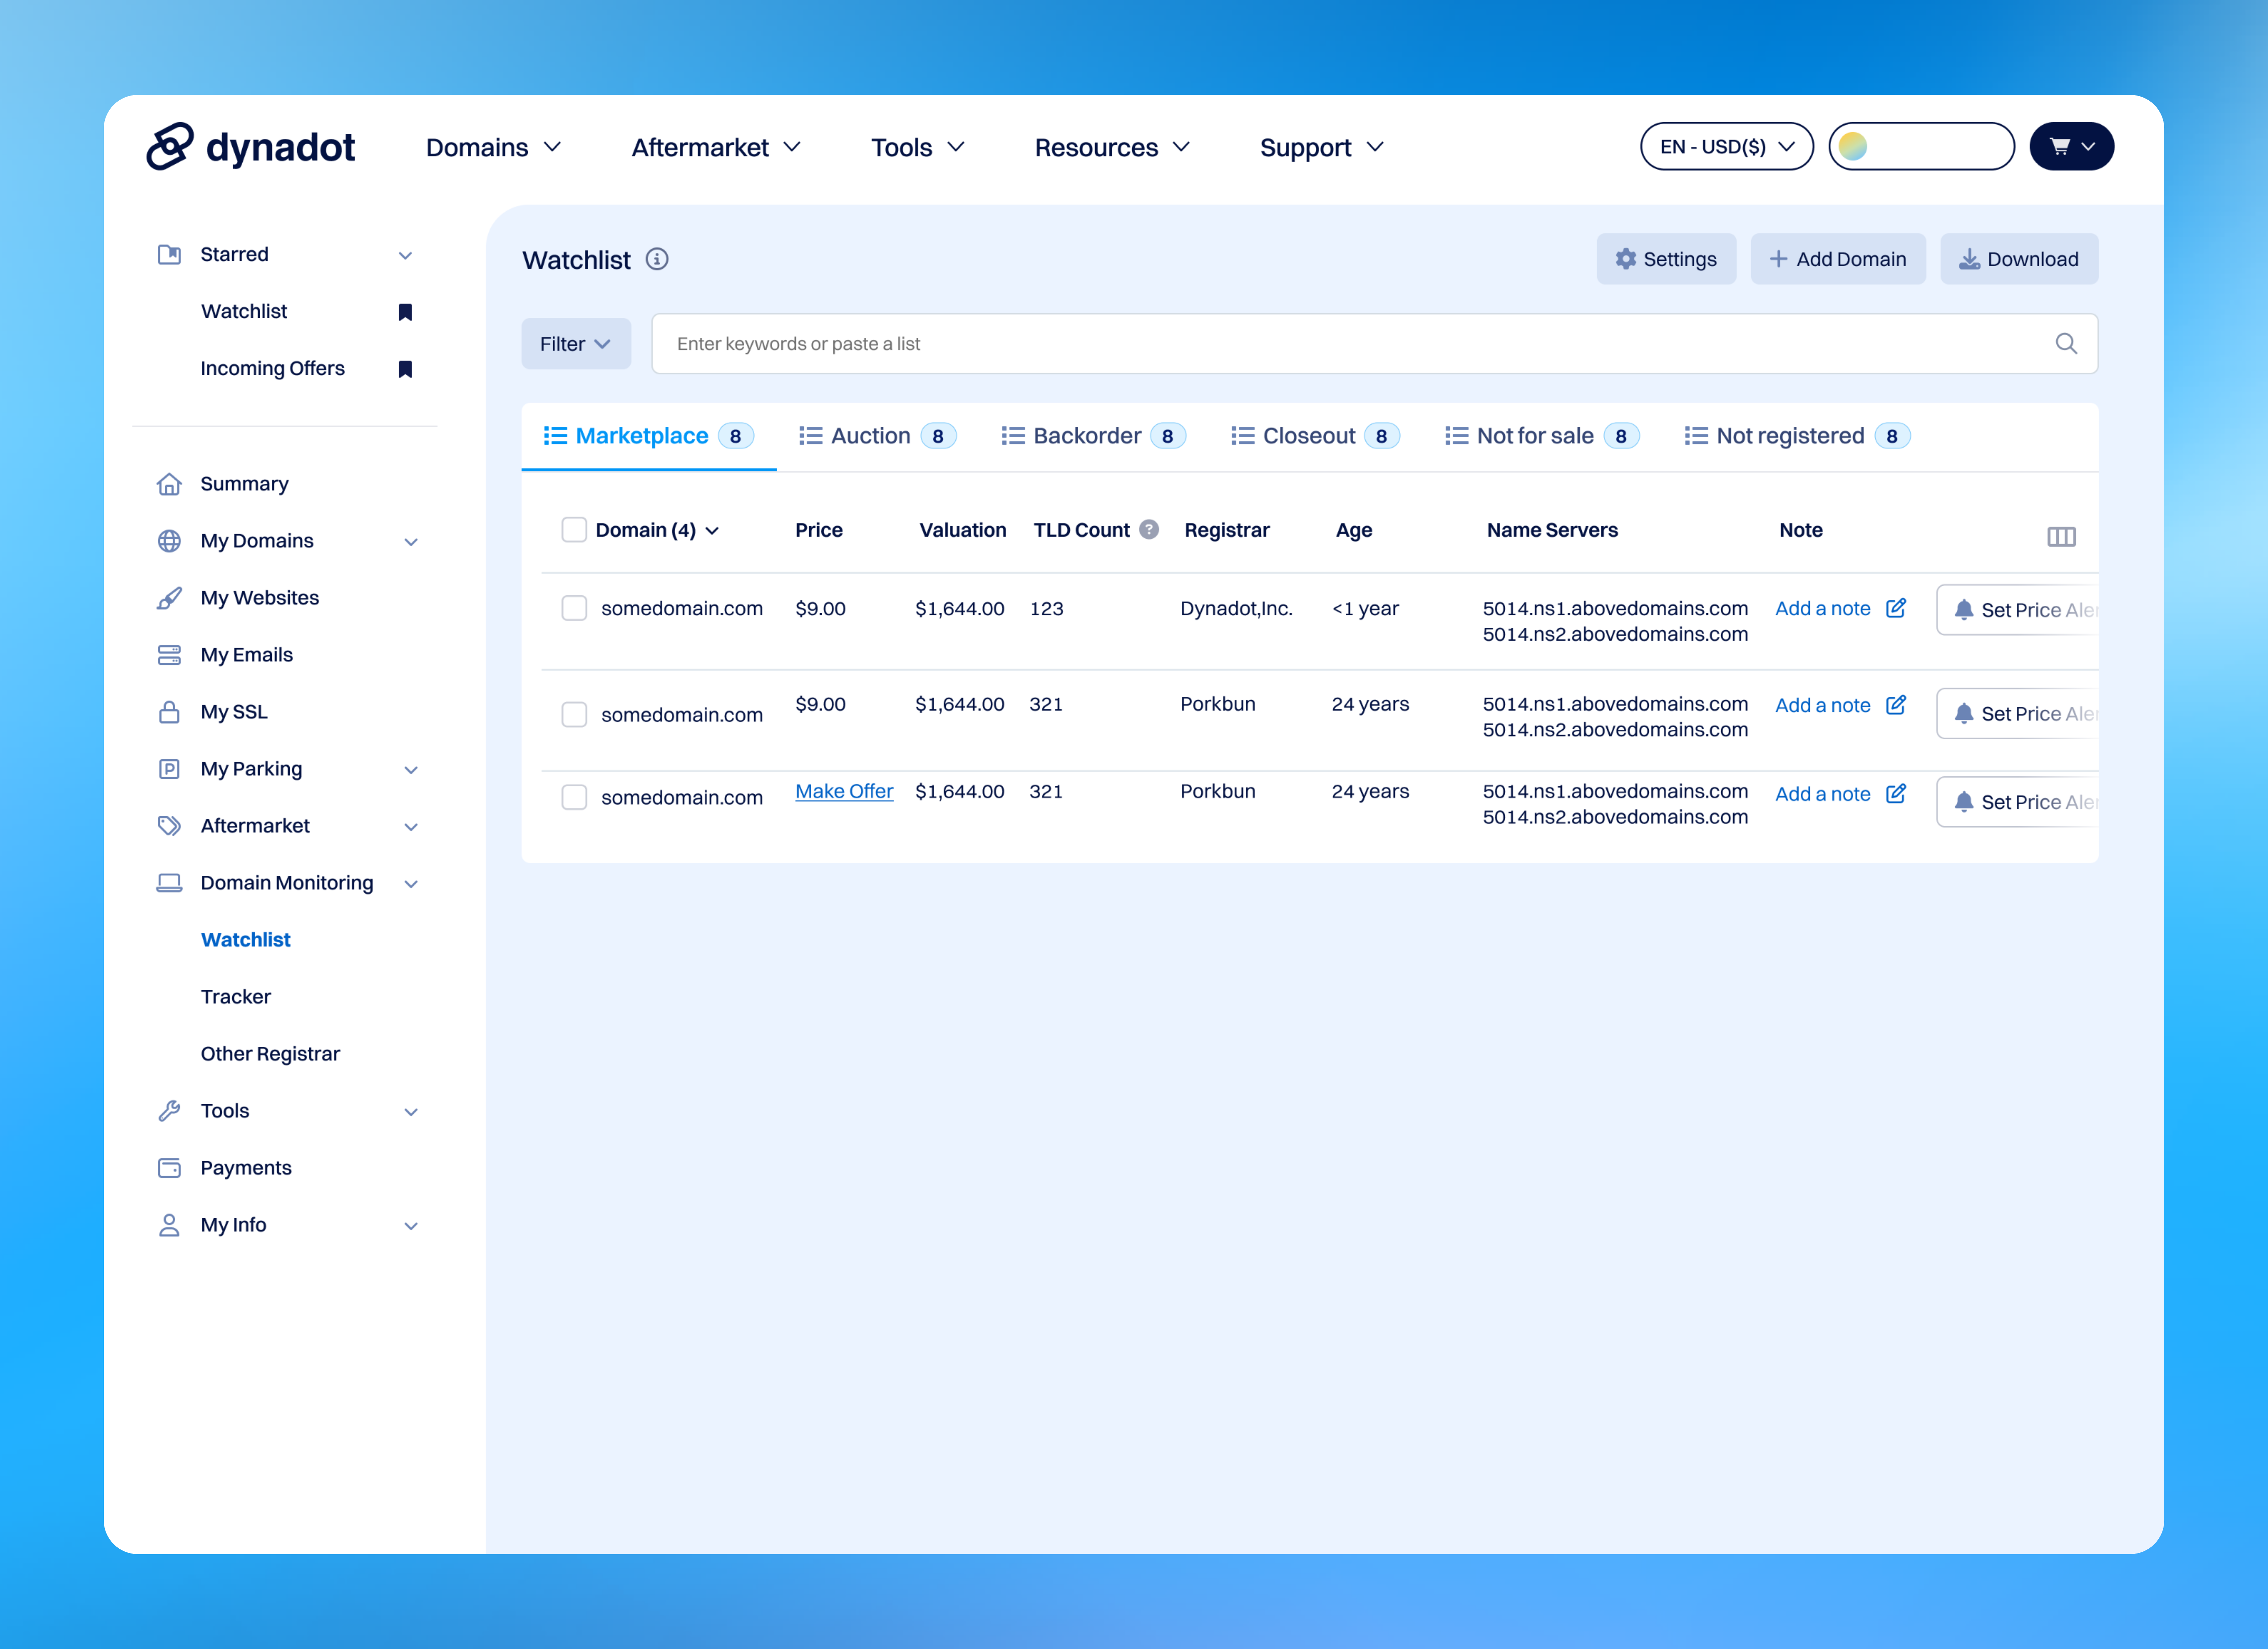Click the TLD Count help icon

click(1149, 530)
